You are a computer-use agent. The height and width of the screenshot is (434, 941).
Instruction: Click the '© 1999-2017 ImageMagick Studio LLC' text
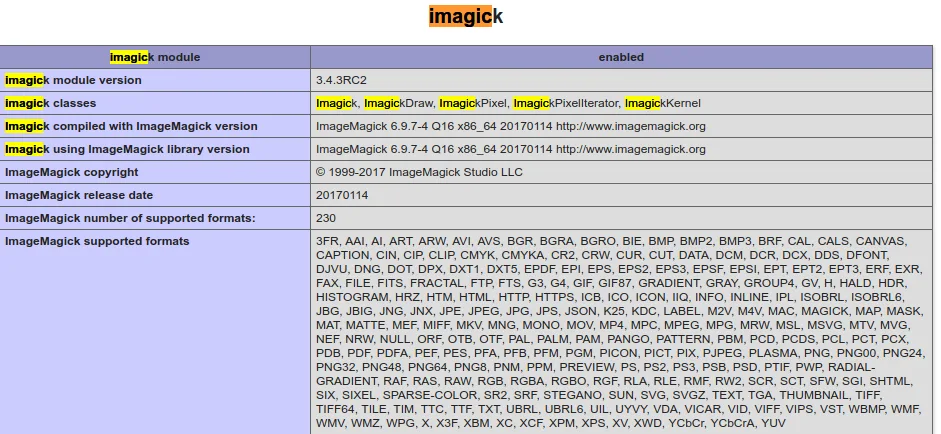419,172
